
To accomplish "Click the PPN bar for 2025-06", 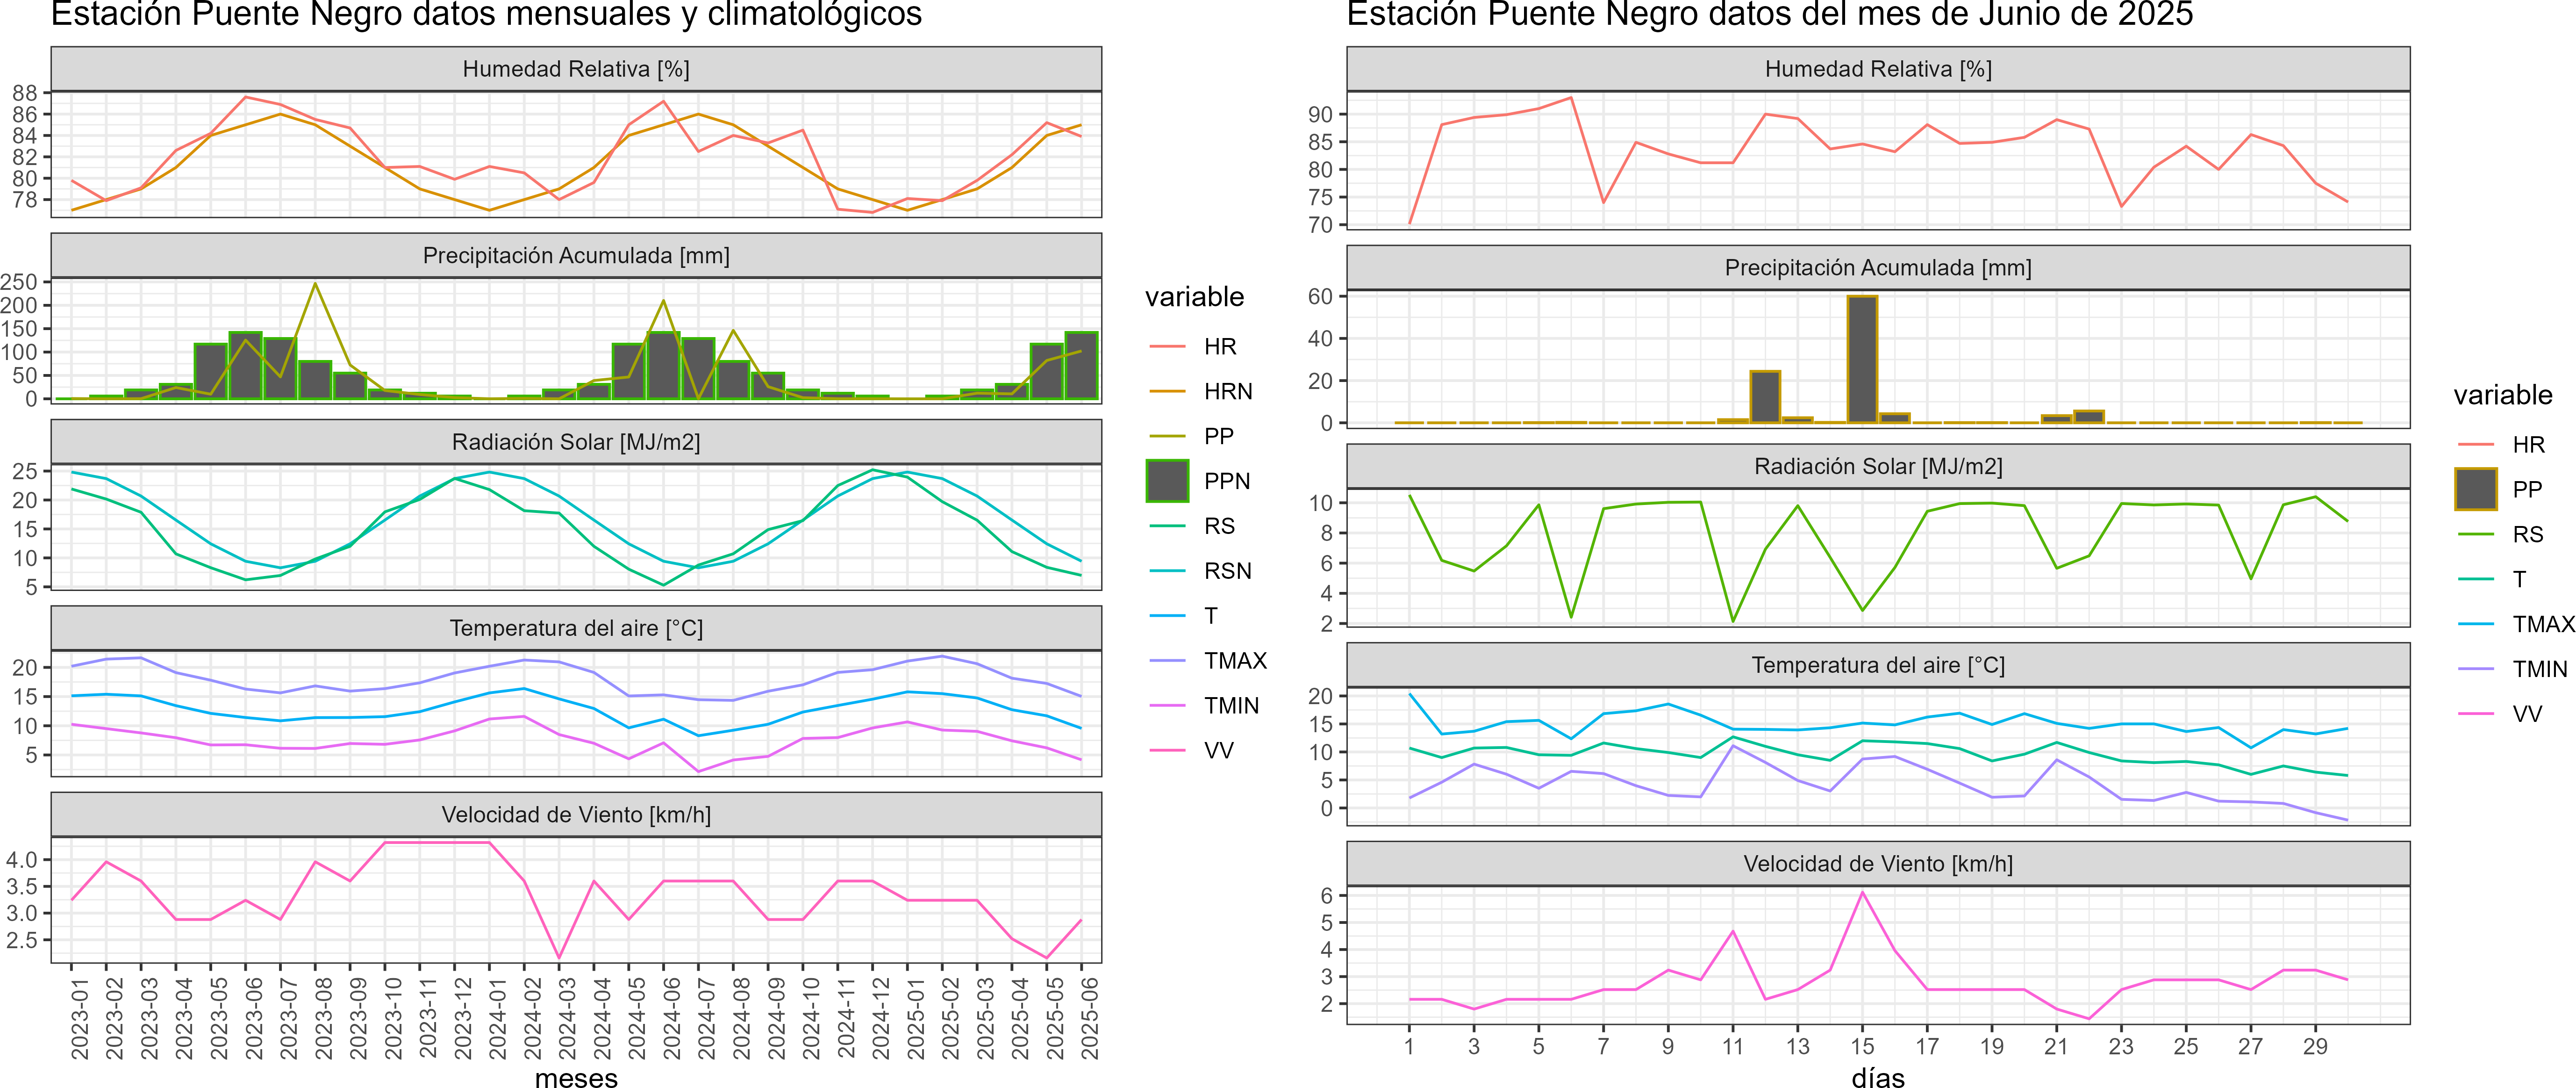I will 1081,366.
